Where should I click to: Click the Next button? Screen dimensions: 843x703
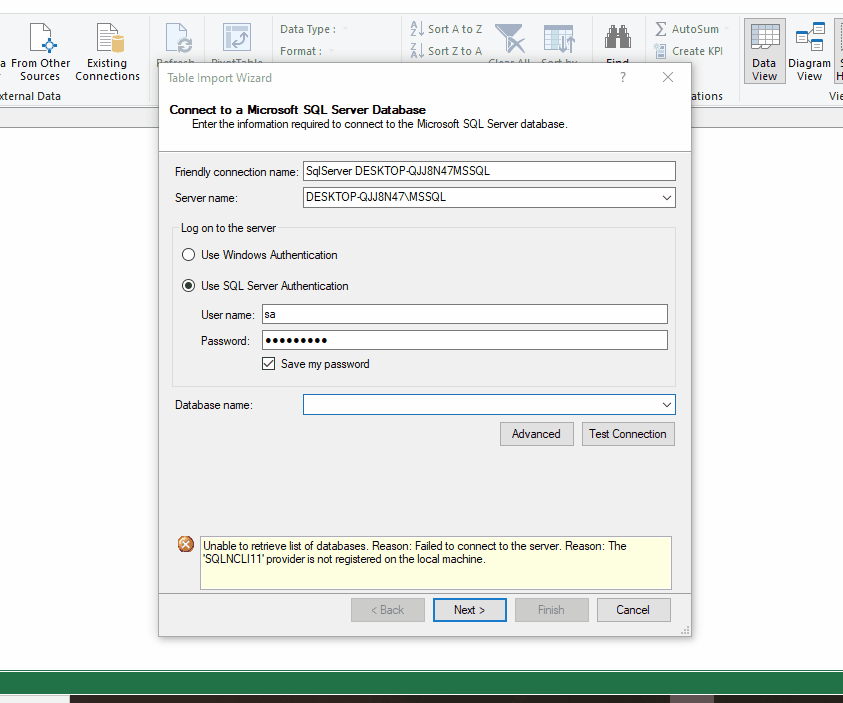coord(469,610)
